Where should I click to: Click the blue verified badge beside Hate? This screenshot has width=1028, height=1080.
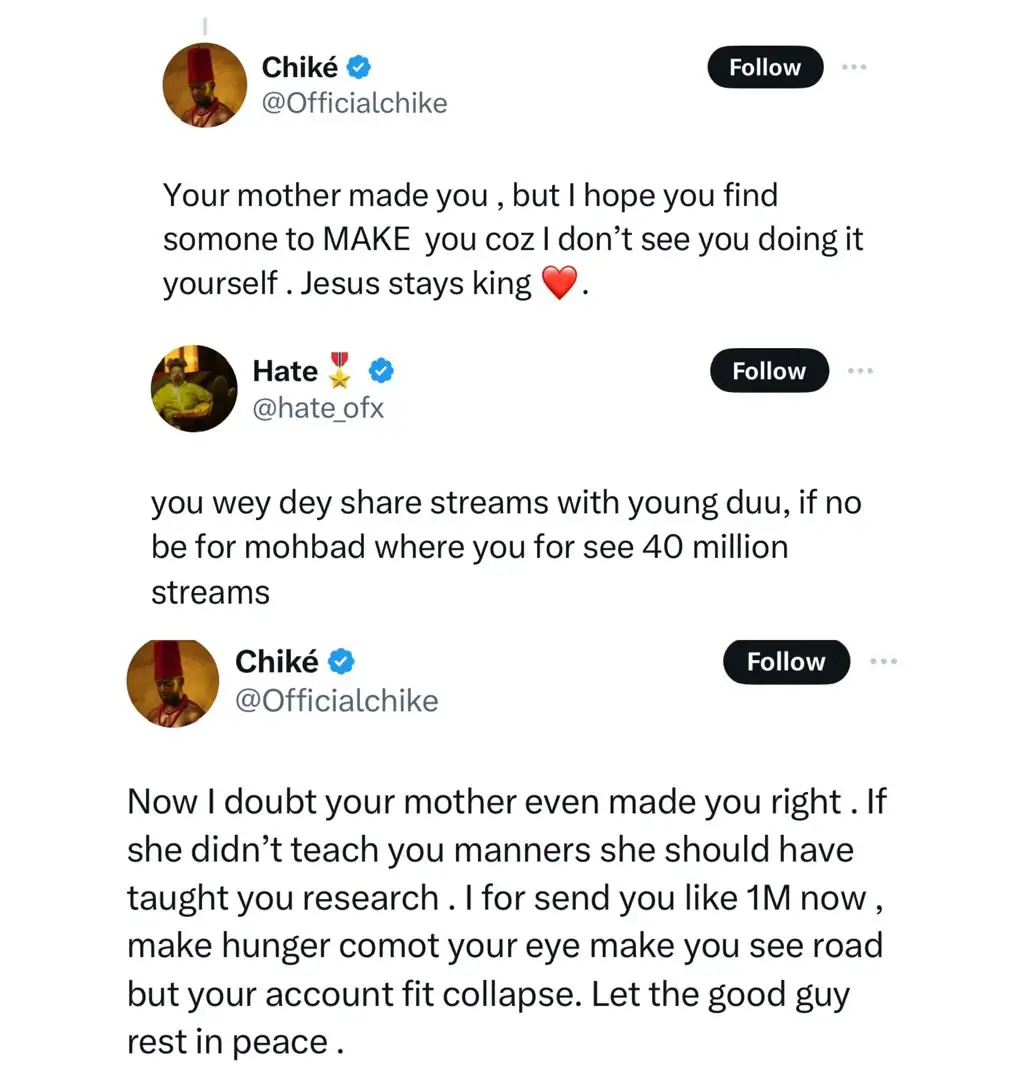pos(381,371)
